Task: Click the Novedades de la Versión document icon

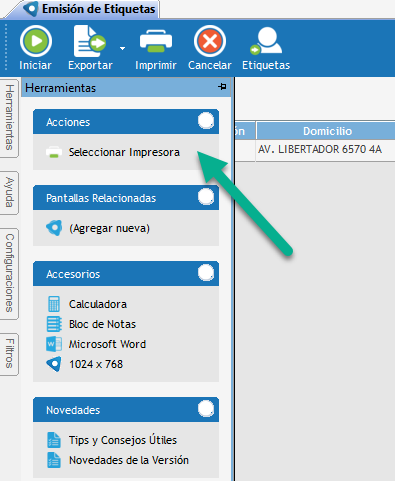Action: click(x=54, y=460)
